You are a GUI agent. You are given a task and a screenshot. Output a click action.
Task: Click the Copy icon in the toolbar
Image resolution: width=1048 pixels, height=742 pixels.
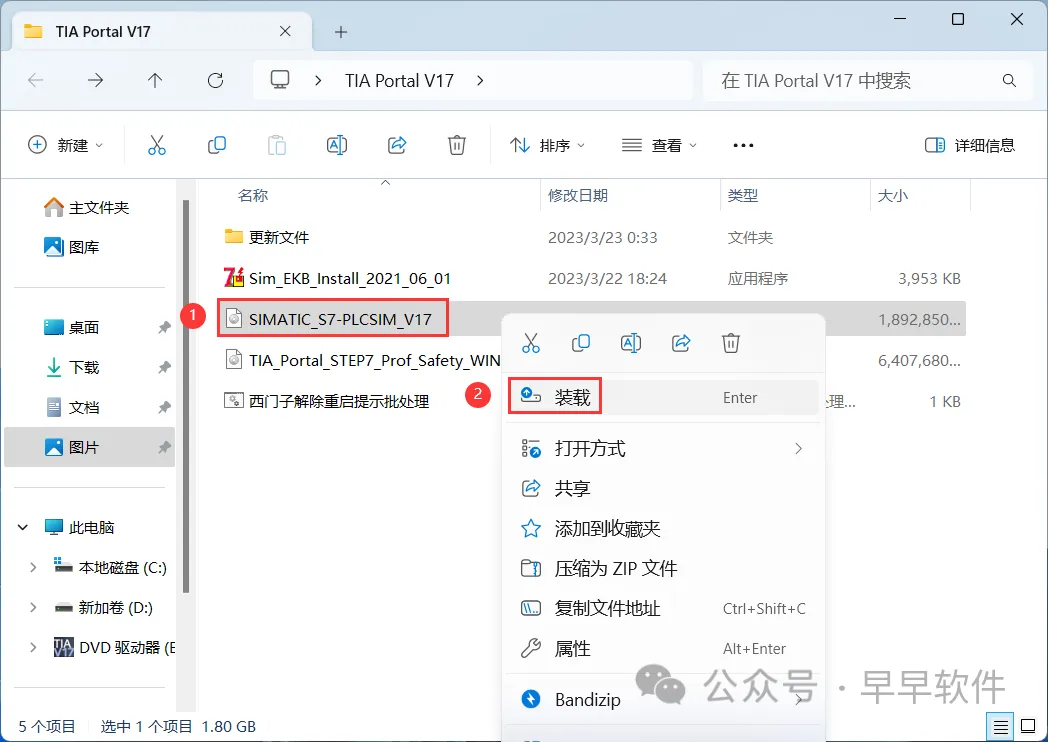pyautogui.click(x=217, y=145)
